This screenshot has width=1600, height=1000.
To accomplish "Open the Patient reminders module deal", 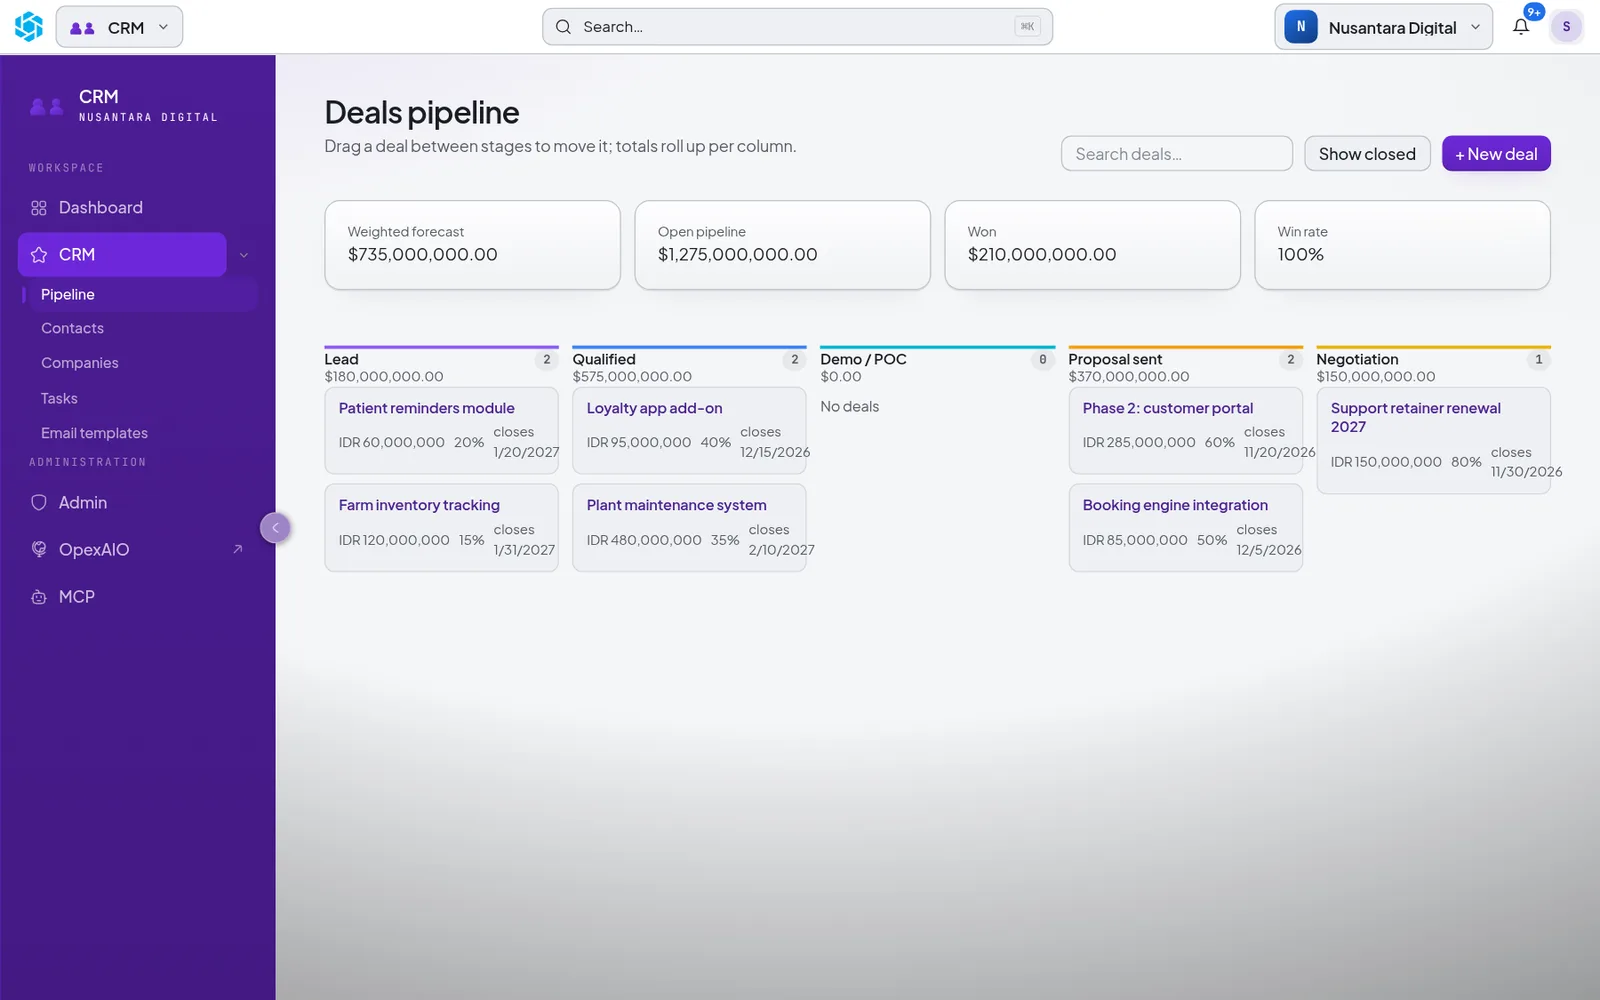I will (x=441, y=430).
